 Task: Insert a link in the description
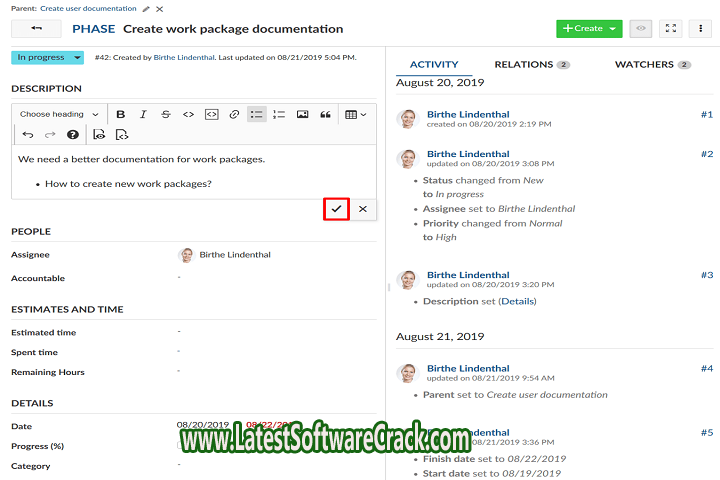(234, 114)
